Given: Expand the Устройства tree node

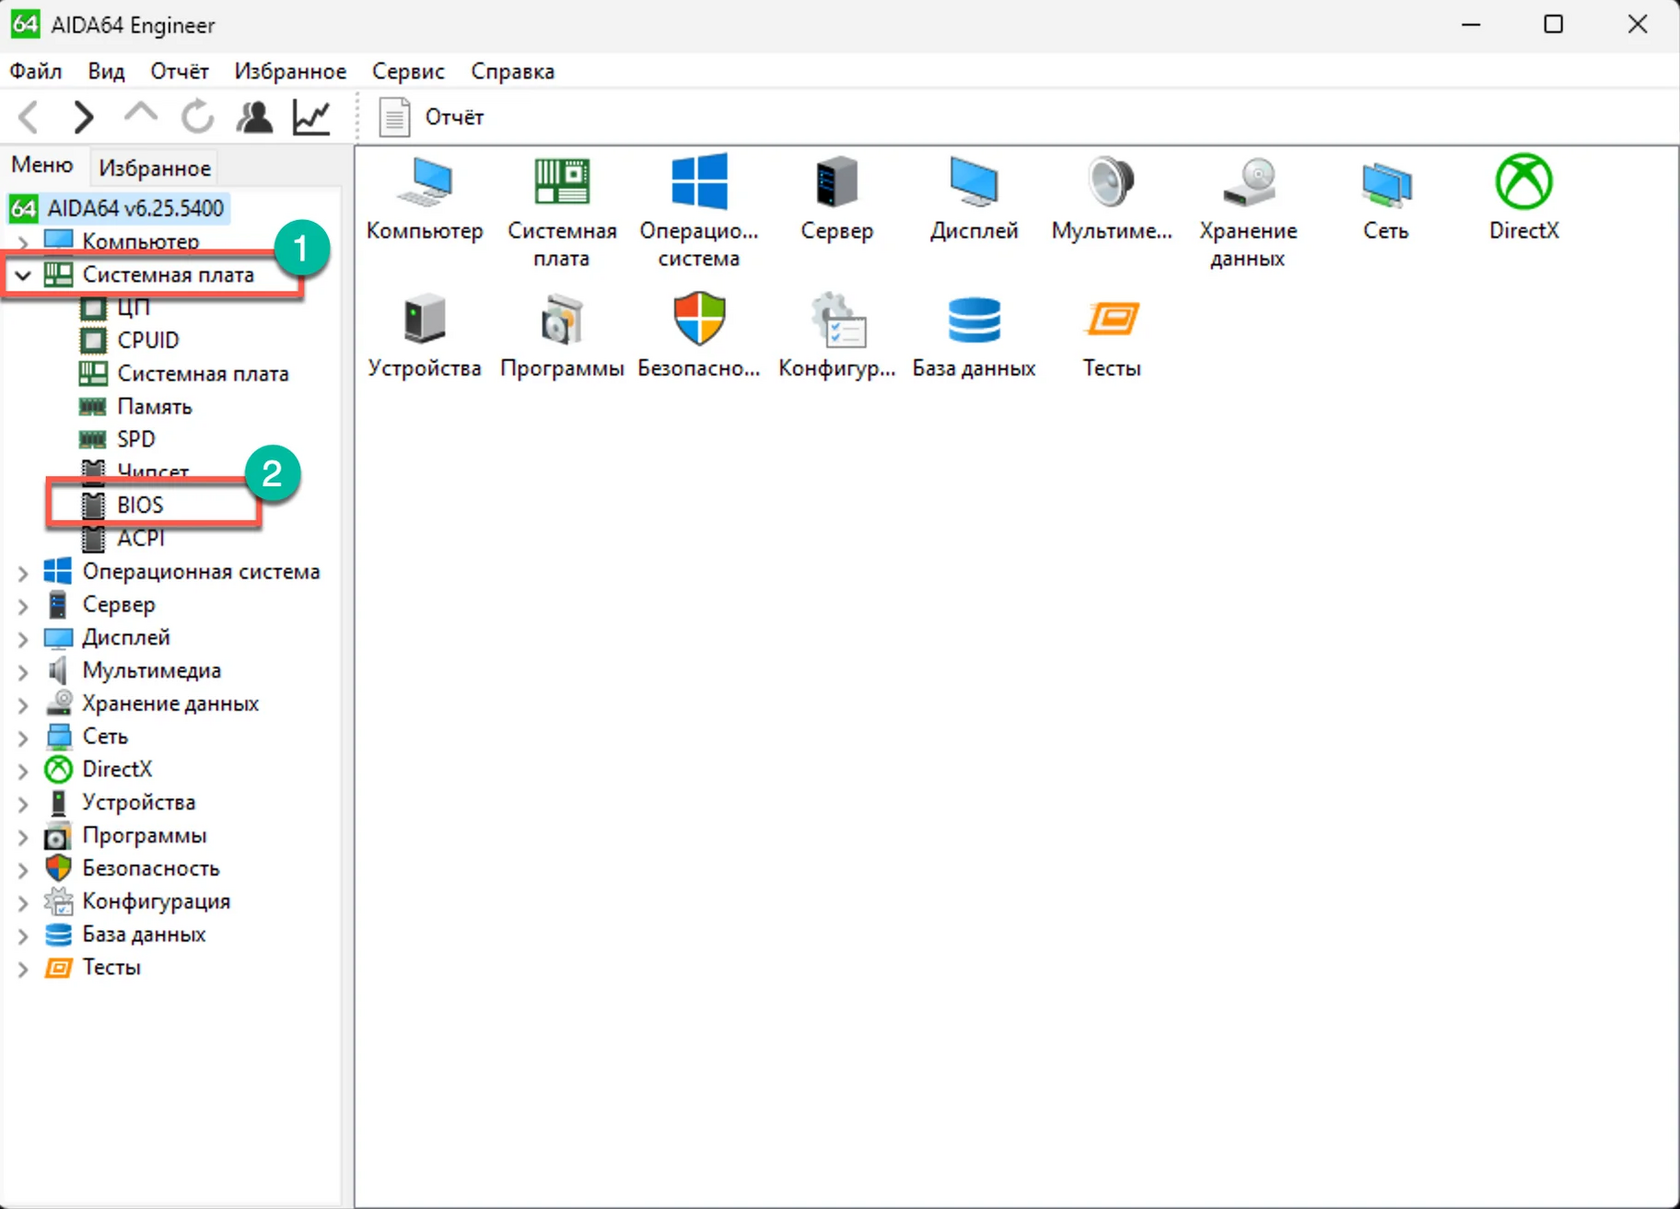Looking at the screenshot, I should 23,803.
